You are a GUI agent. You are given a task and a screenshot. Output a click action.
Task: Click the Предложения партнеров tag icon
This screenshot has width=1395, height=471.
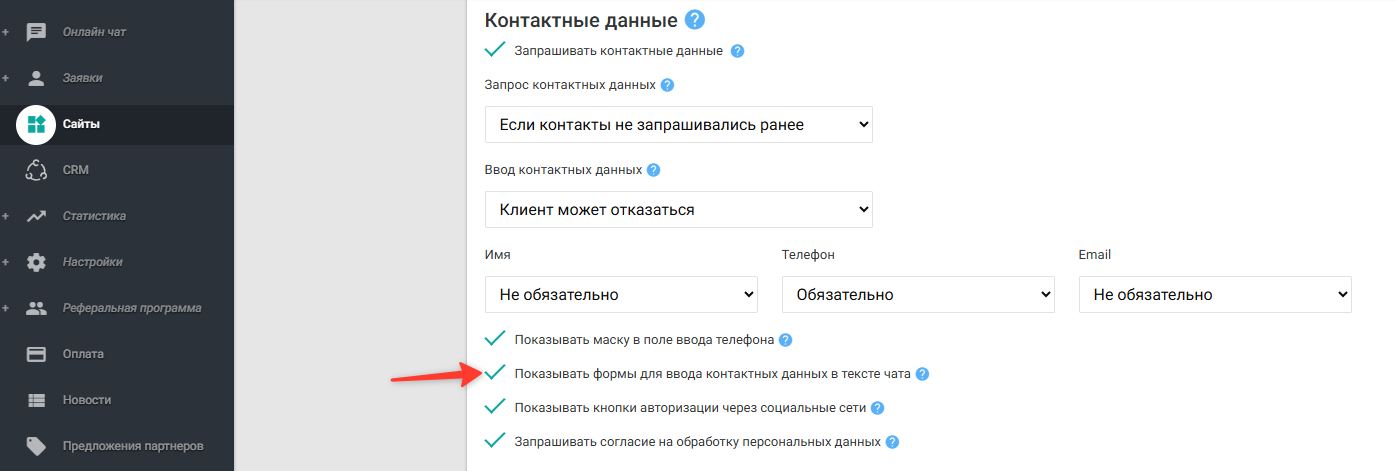[36, 446]
